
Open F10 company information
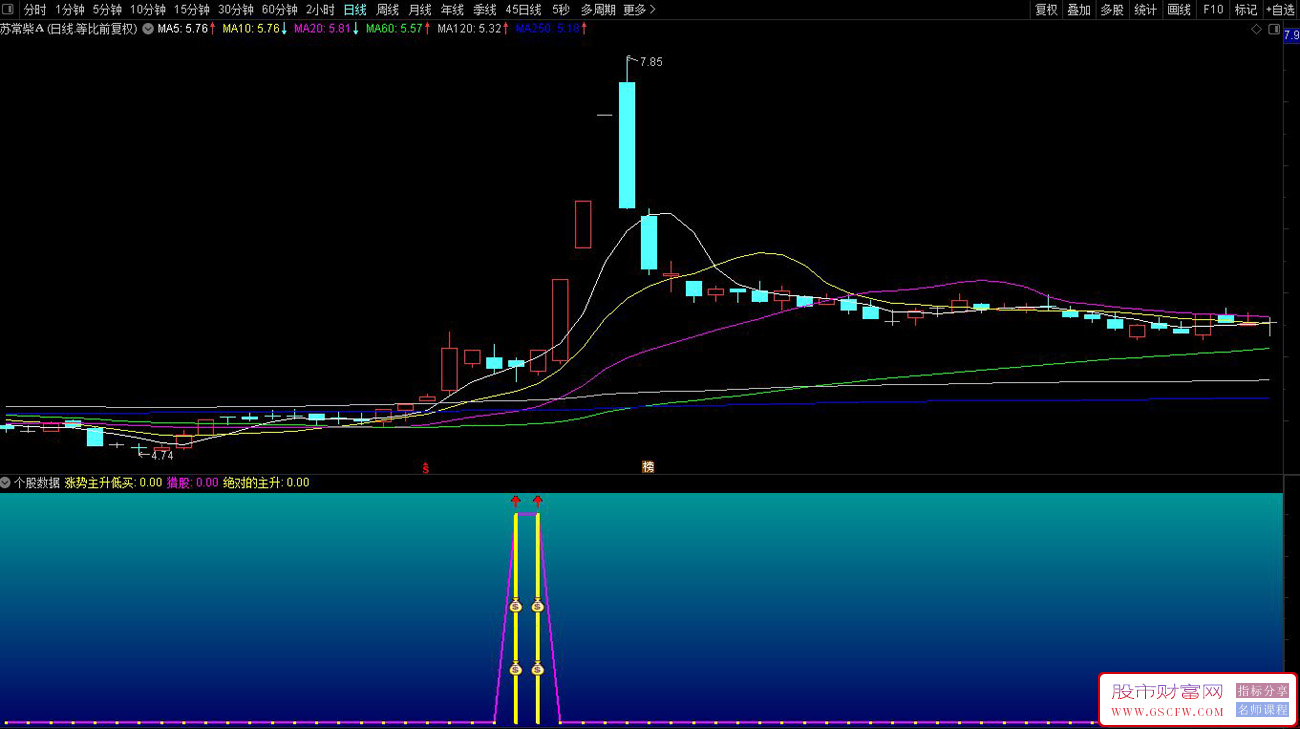point(1213,9)
